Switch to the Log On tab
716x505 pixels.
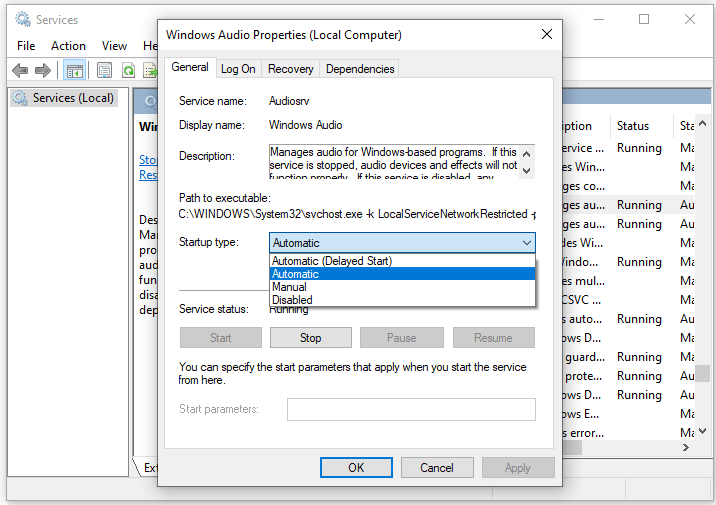tap(238, 68)
